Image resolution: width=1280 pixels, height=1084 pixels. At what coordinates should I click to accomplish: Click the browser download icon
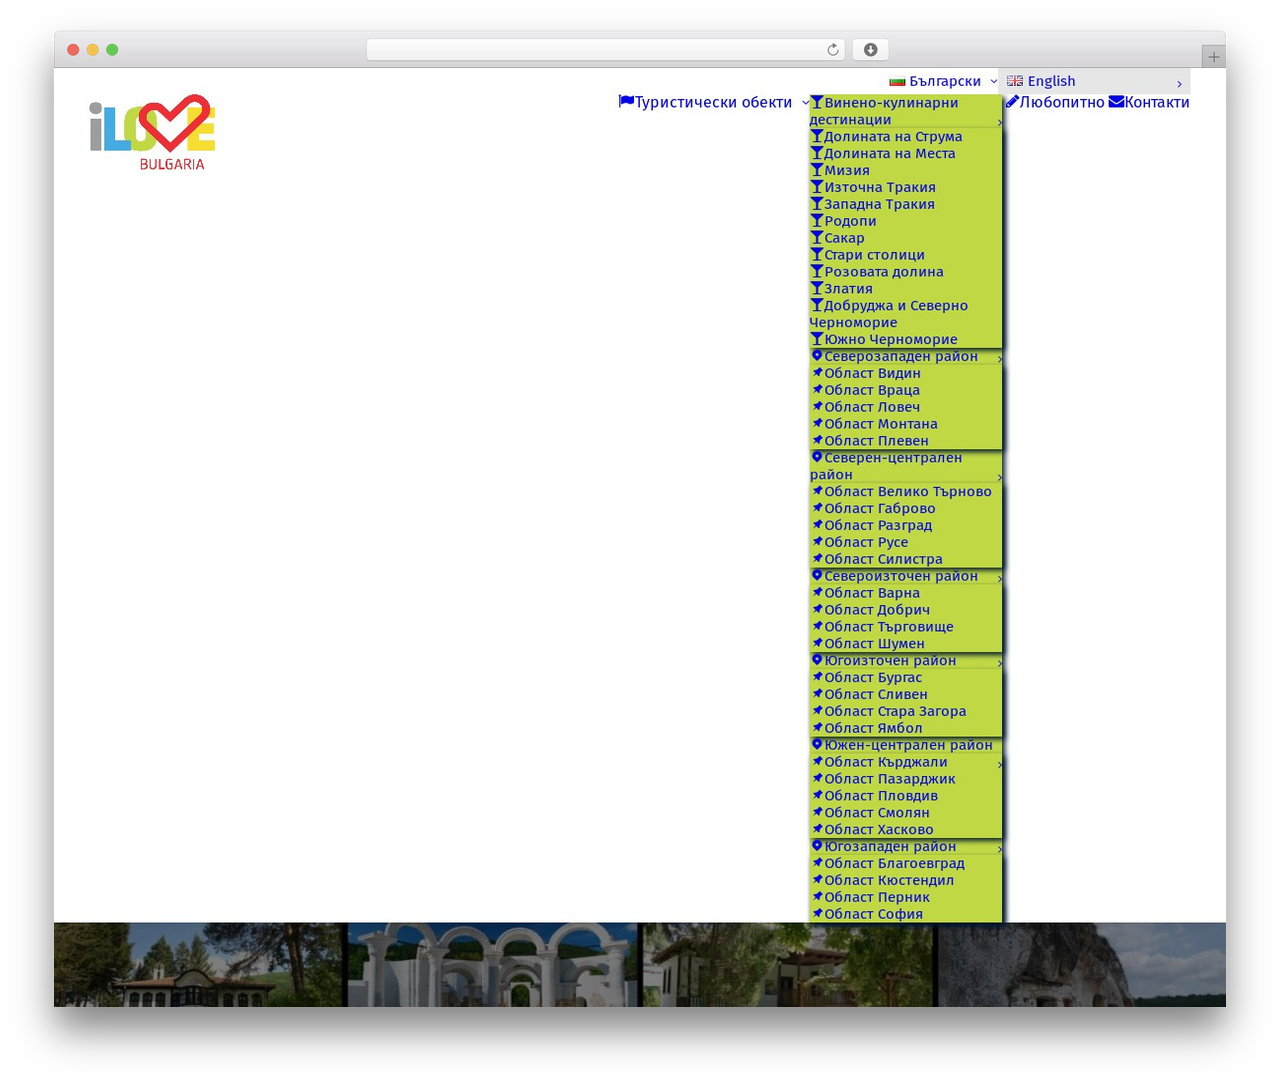[x=871, y=50]
